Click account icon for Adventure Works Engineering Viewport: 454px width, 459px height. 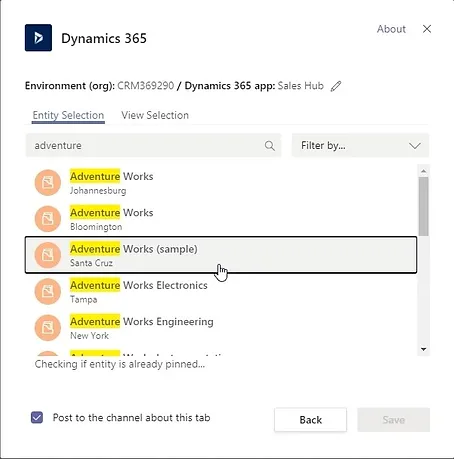click(48, 328)
